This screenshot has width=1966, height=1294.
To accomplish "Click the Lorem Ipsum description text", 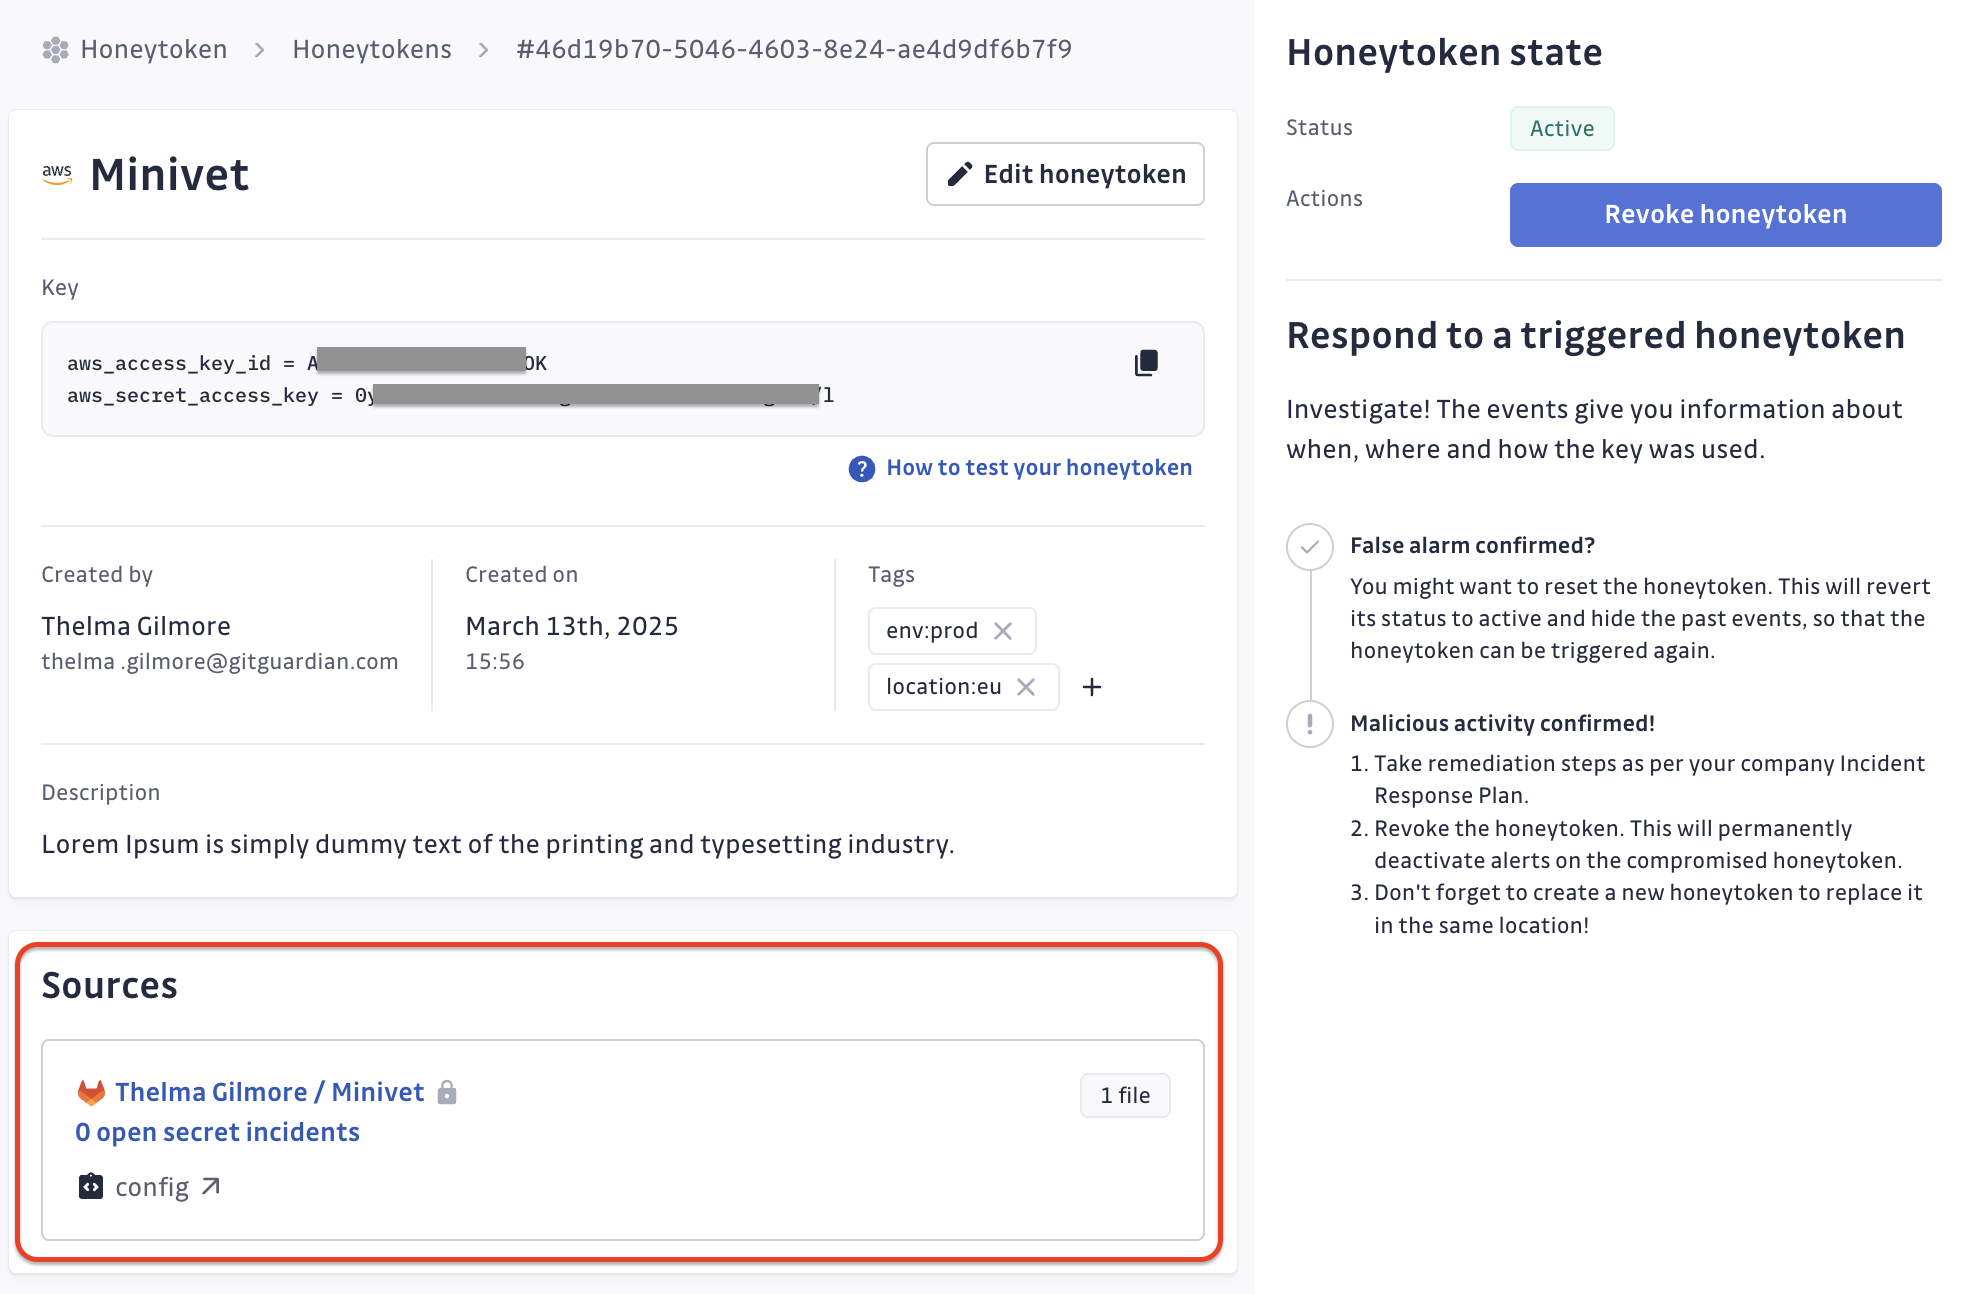I will [x=498, y=844].
